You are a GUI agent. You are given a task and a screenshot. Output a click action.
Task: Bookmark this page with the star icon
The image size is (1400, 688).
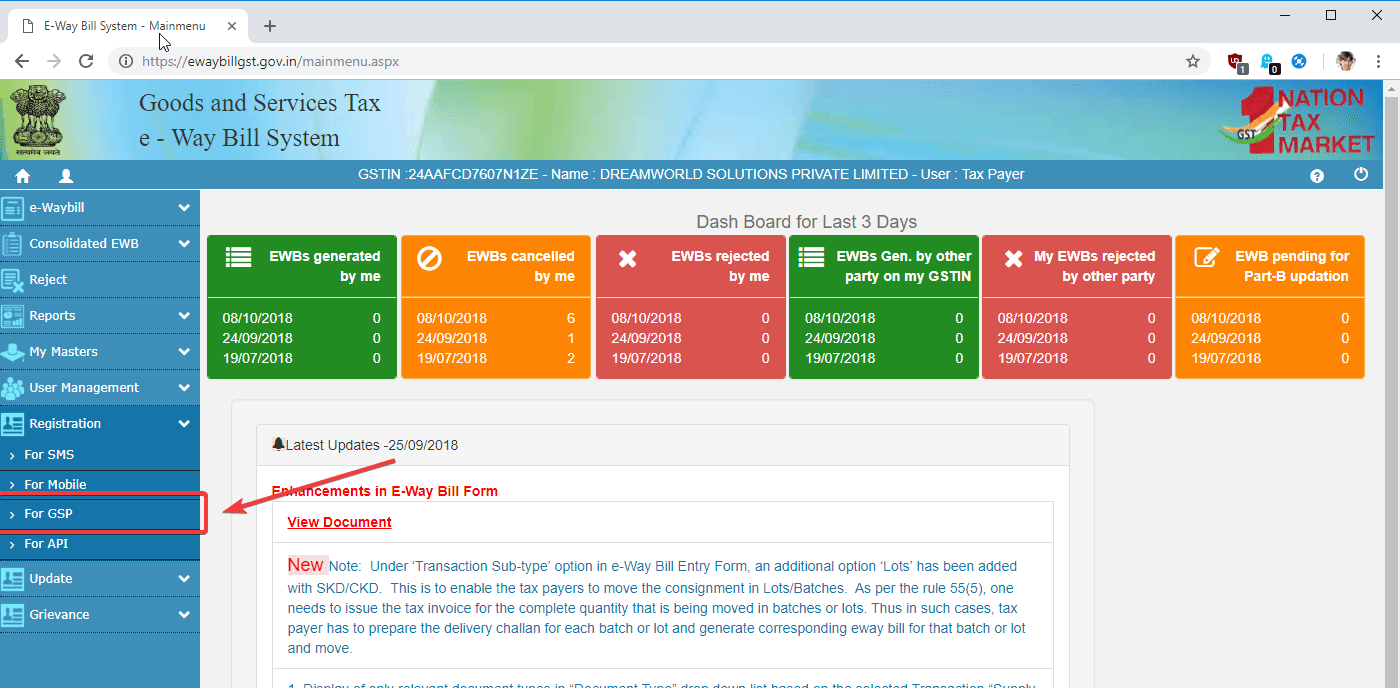[x=1192, y=62]
